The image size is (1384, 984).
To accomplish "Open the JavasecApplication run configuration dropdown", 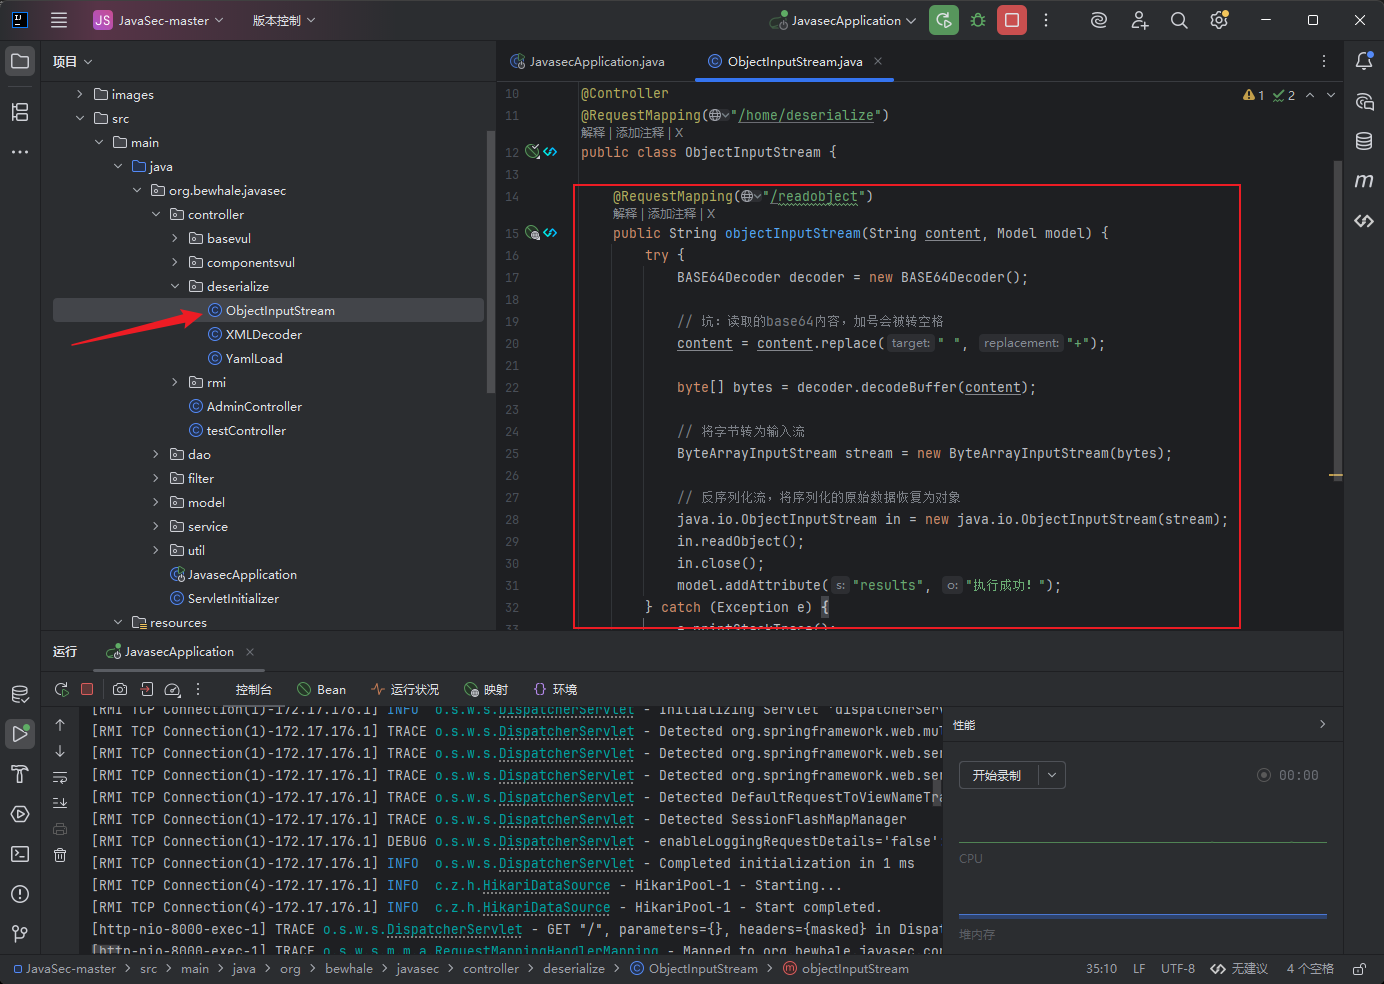I will 843,20.
